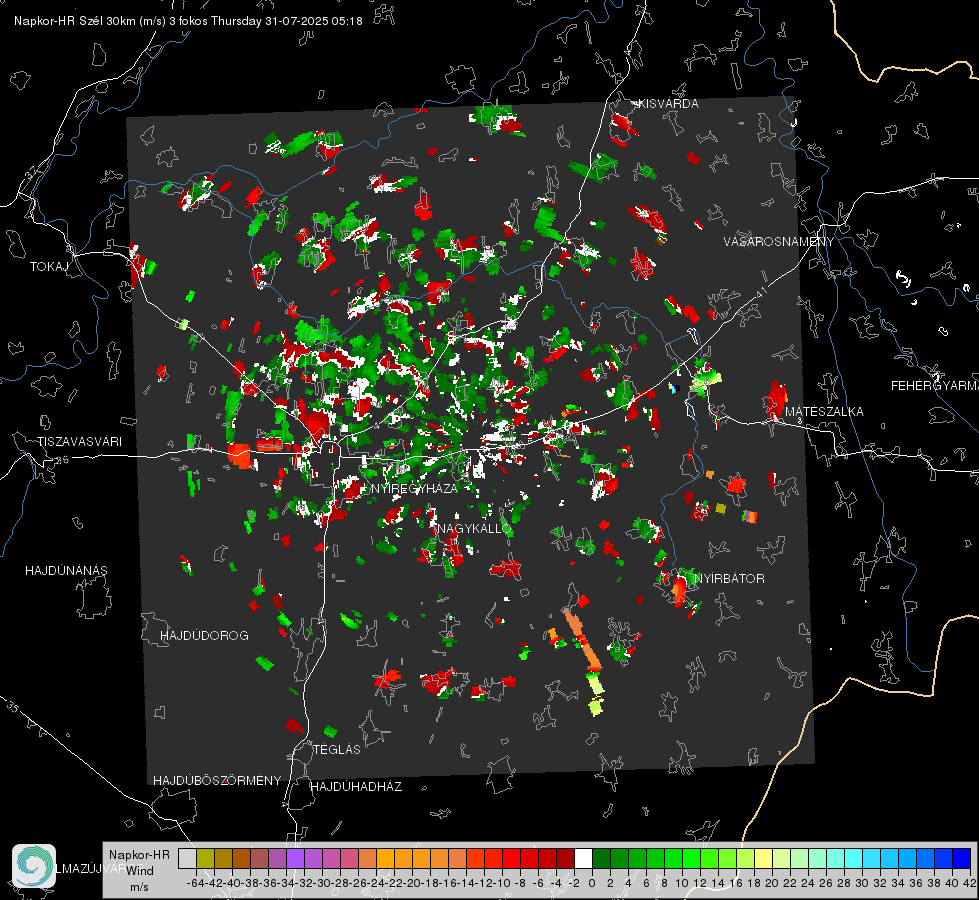Click the spiral weather logo icon
979x900 pixels.
click(x=34, y=866)
